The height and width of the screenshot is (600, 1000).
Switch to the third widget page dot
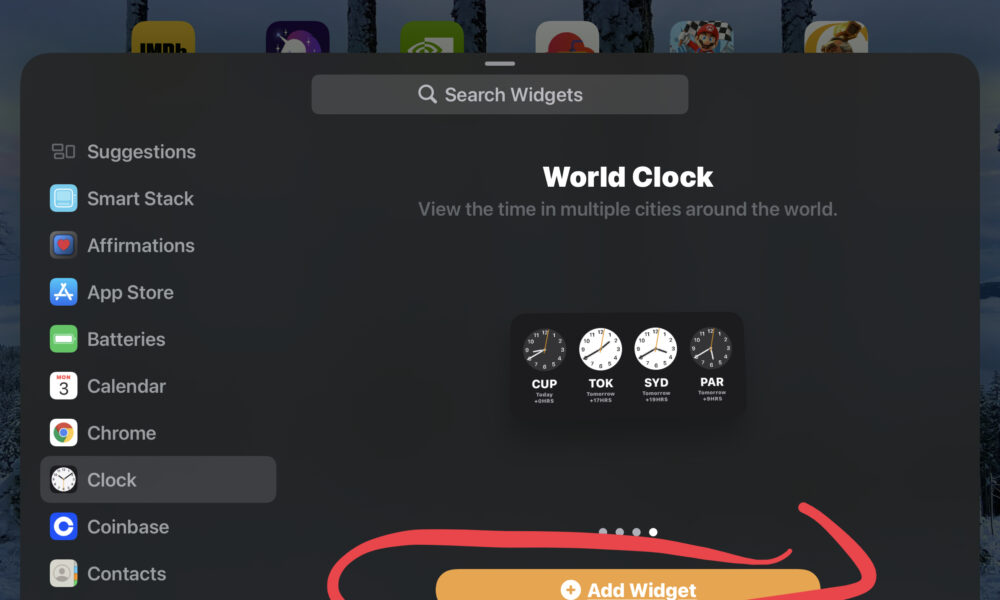pyautogui.click(x=636, y=531)
